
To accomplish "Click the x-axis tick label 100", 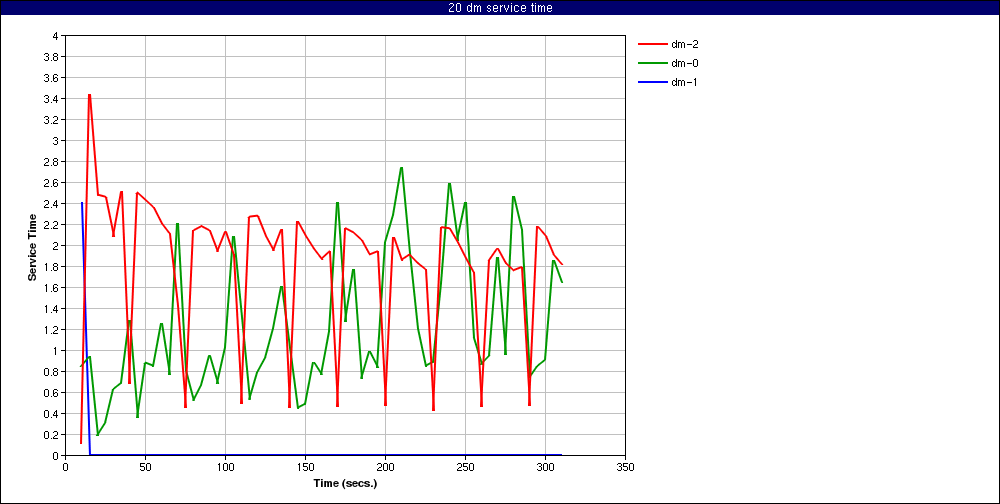I will (225, 466).
